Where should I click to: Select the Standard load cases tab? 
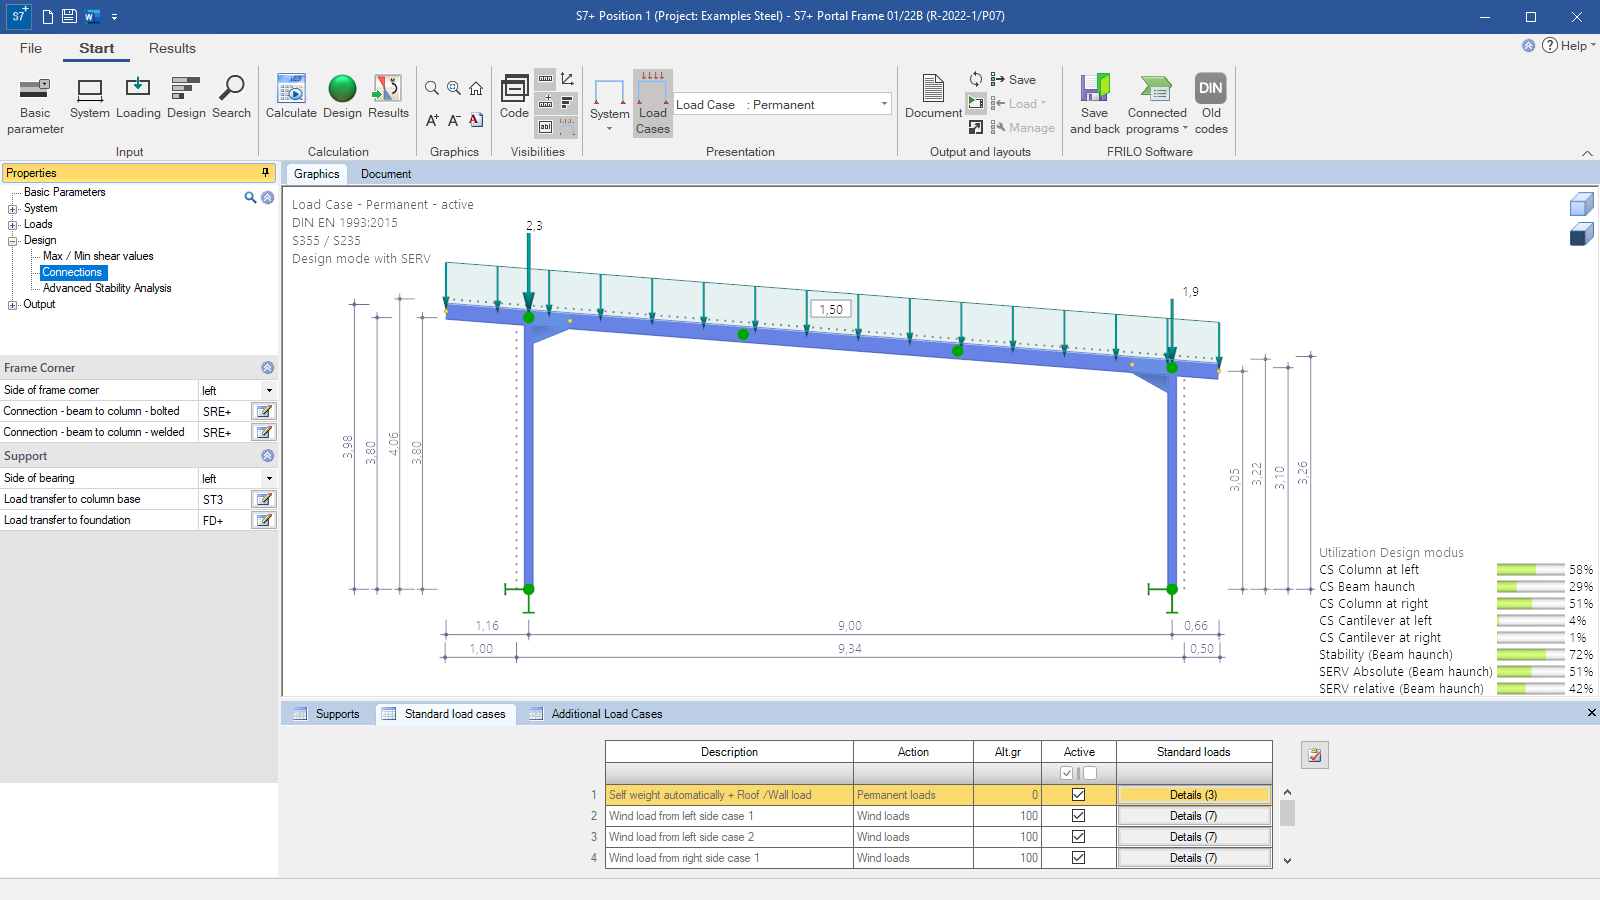pyautogui.click(x=444, y=714)
